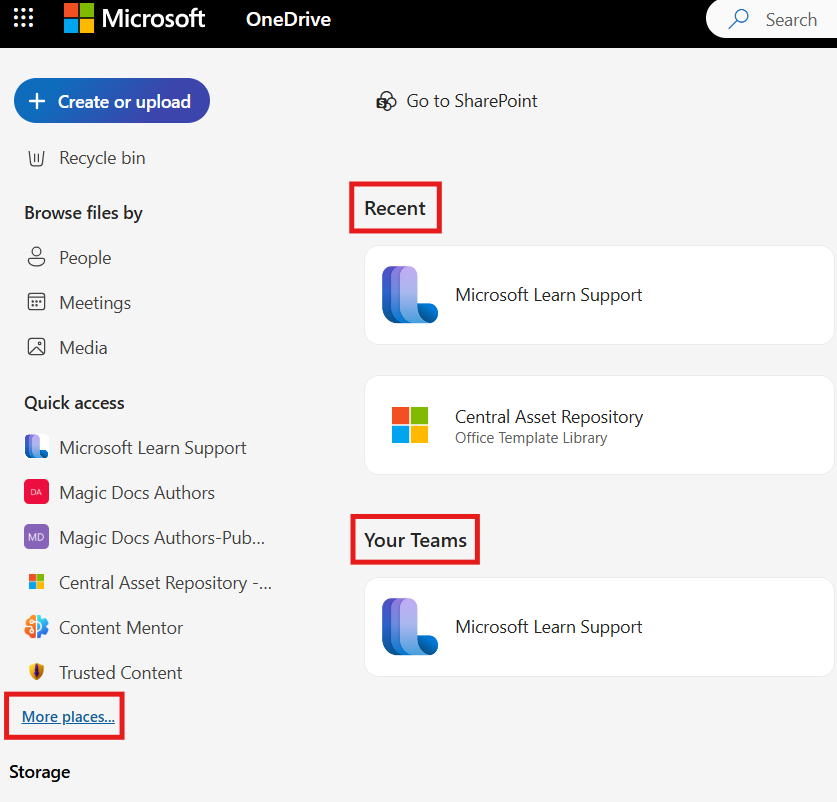
Task: Click the Trusted Content shield icon
Action: click(36, 672)
